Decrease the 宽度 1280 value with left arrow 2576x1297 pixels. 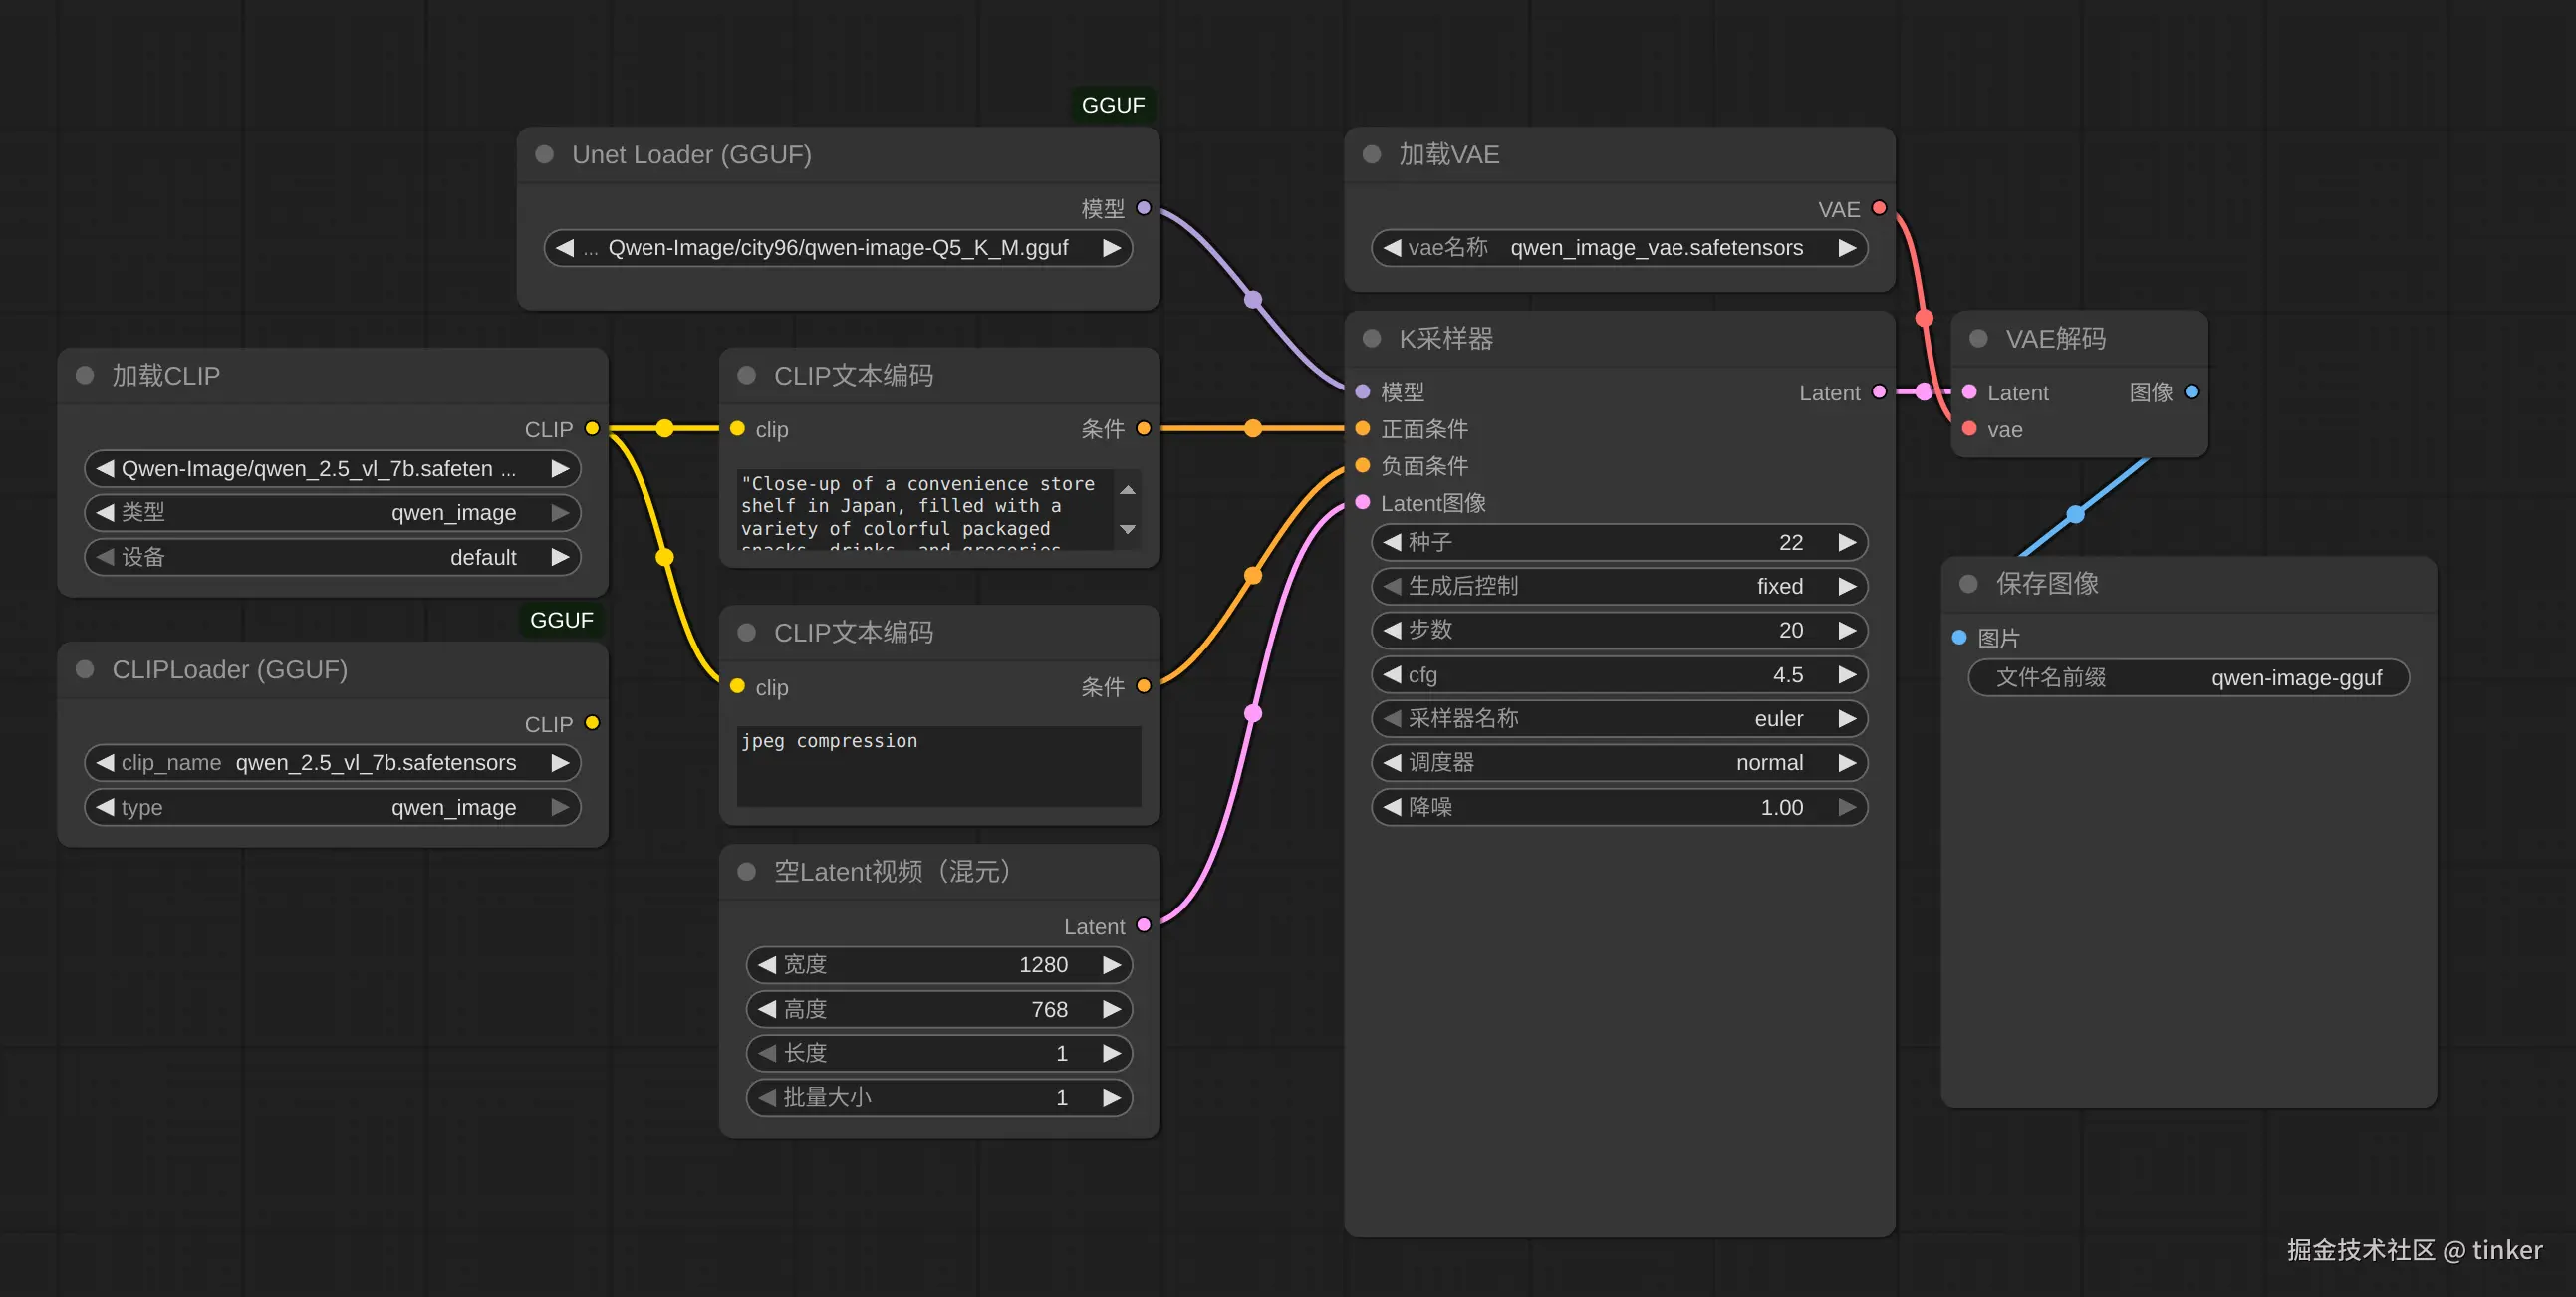(x=767, y=965)
